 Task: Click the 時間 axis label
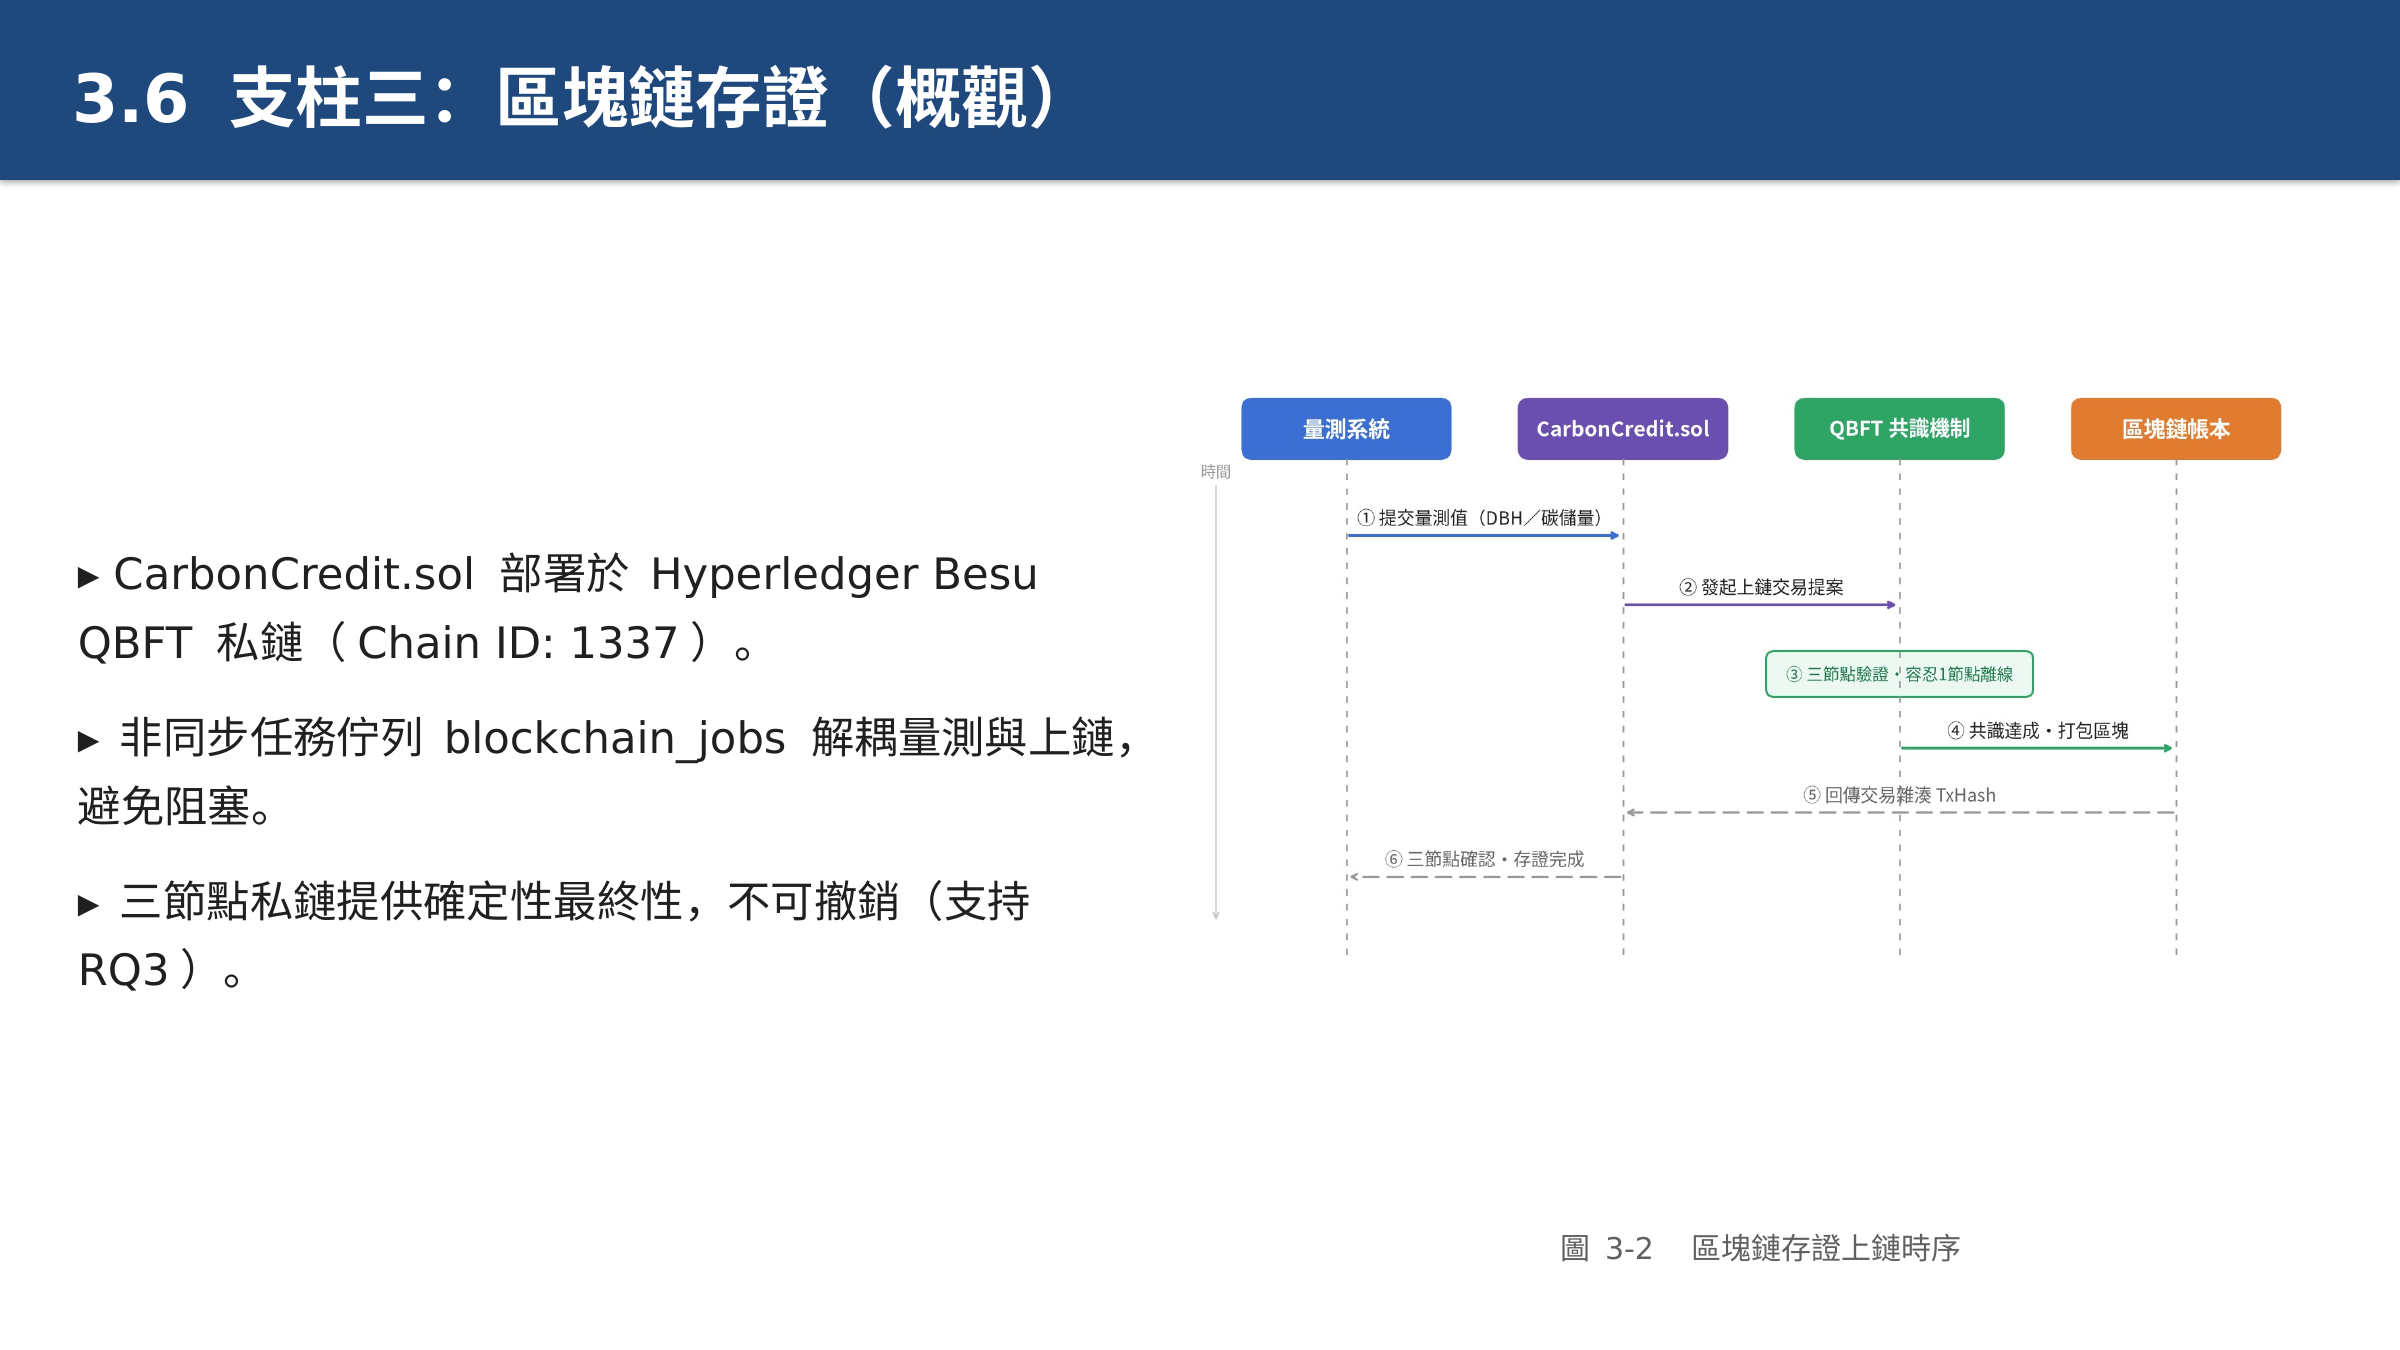click(1216, 472)
